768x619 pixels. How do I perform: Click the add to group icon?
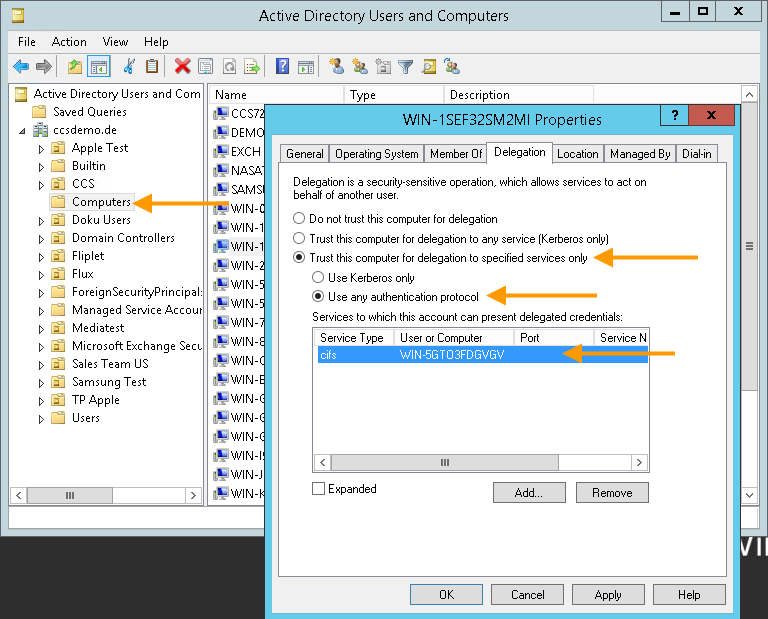click(452, 66)
